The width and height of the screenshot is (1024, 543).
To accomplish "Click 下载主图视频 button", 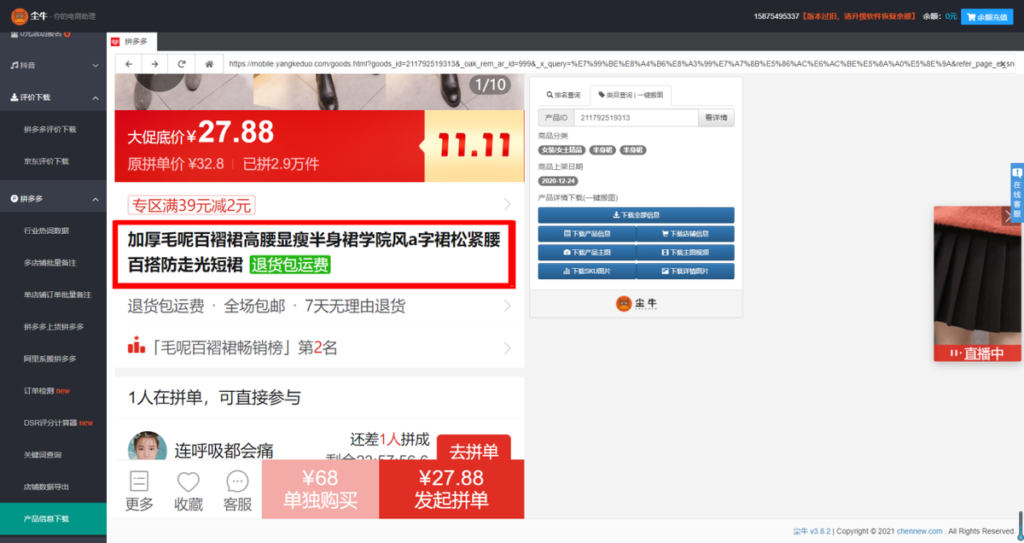I will click(685, 252).
